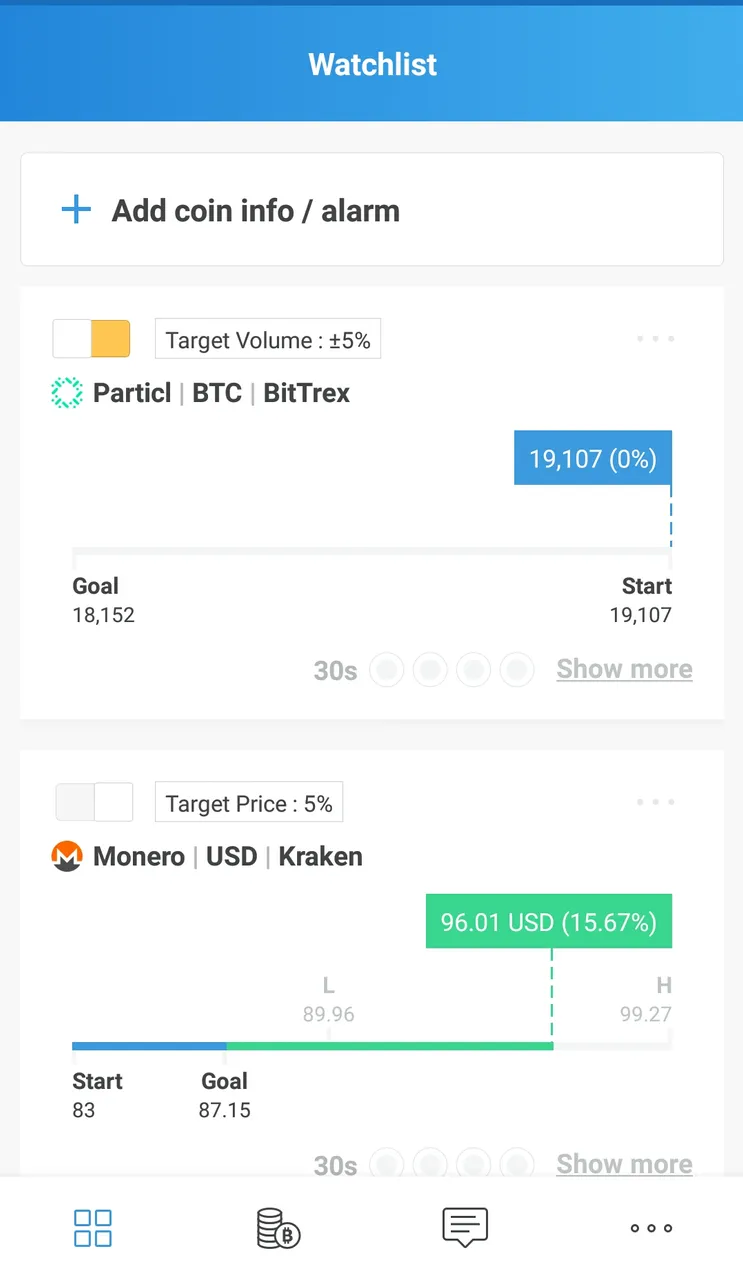743x1280 pixels.
Task: Expand Monero card with Show more
Action: [x=624, y=1164]
